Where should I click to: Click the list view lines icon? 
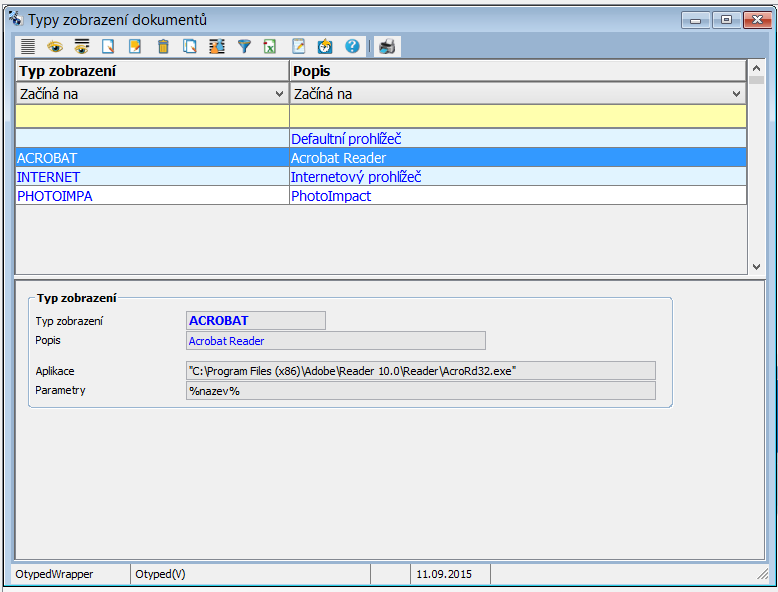tap(28, 46)
